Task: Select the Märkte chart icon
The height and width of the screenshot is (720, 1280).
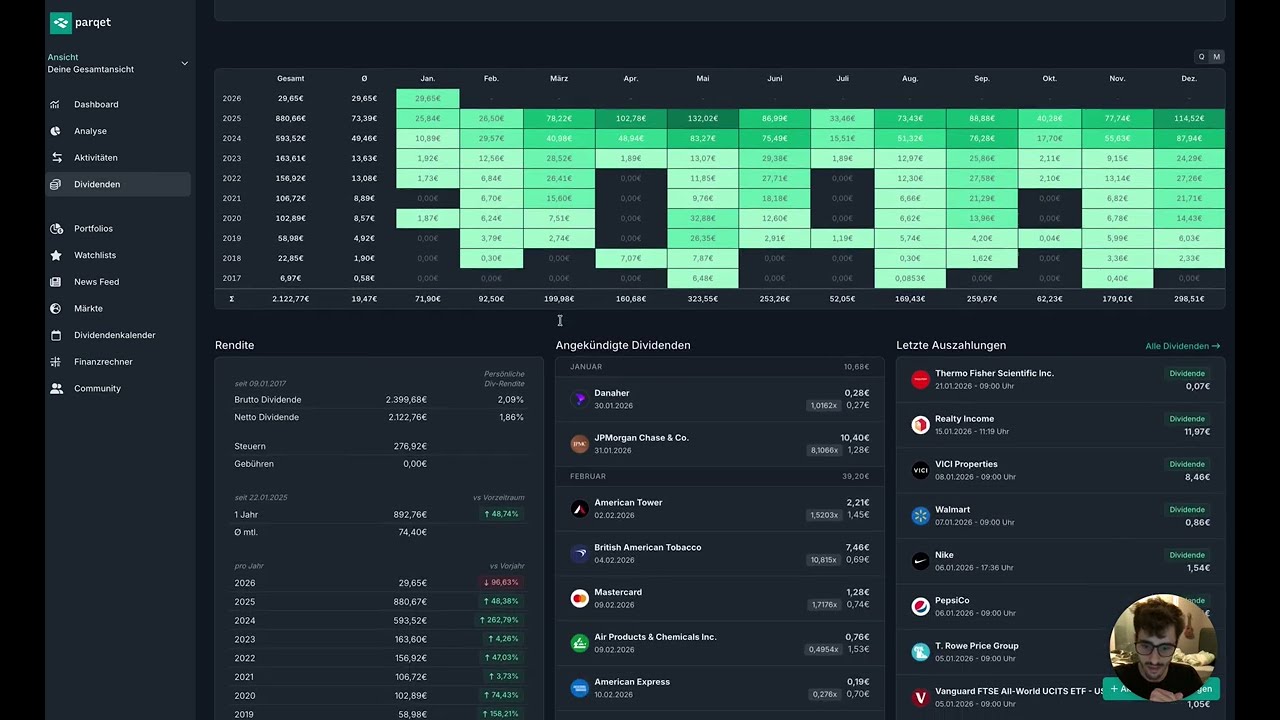Action: click(56, 308)
